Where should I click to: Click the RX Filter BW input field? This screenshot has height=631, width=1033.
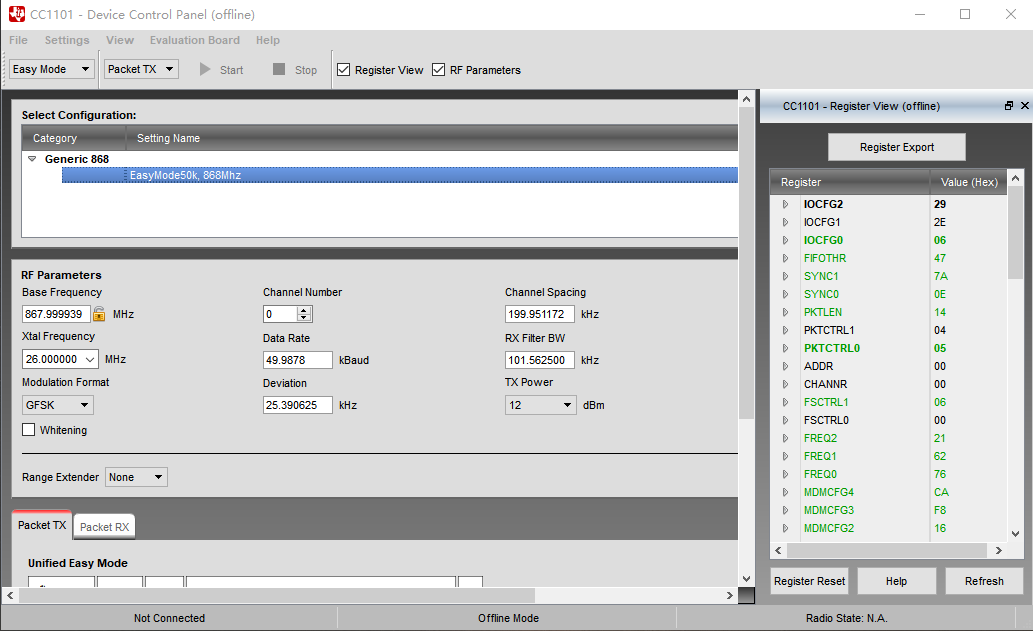tap(540, 360)
